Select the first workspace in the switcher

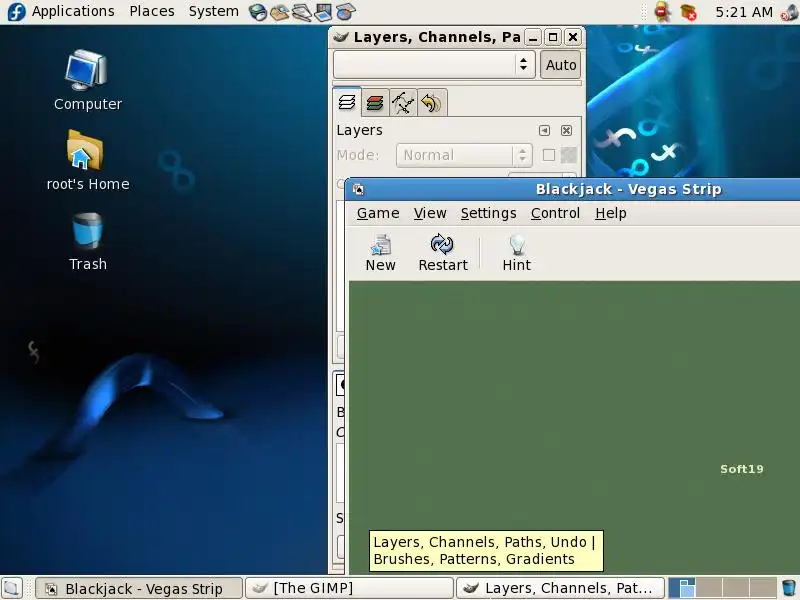[682, 588]
